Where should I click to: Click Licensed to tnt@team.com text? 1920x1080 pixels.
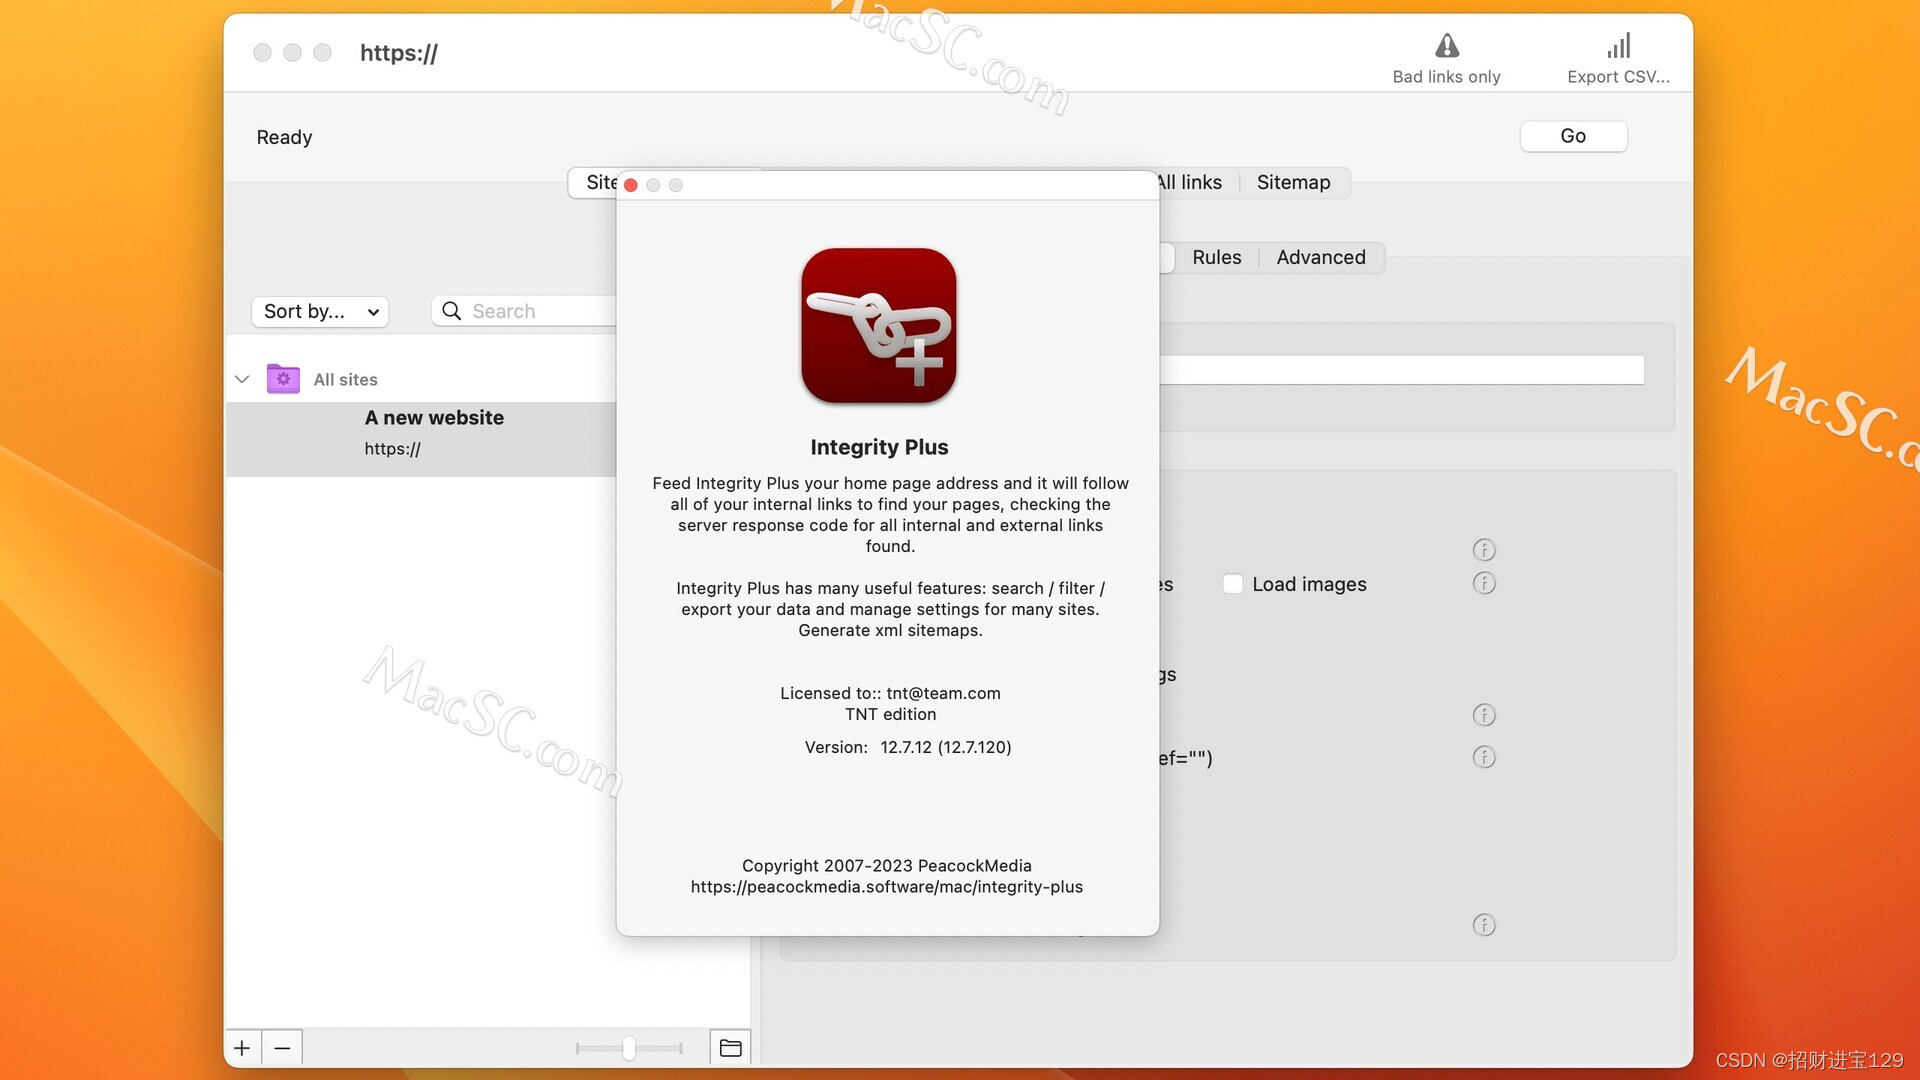point(890,693)
